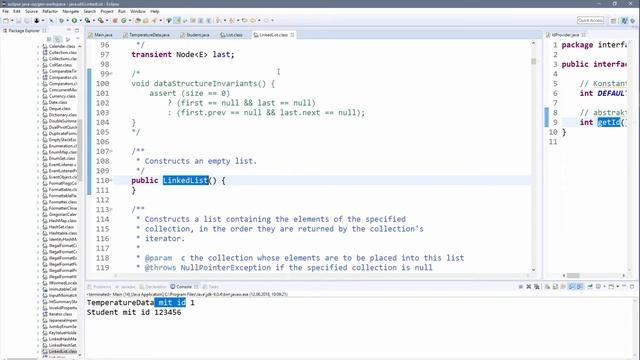Click the Debug bug icon in toolbar
This screenshot has width=640, height=360.
pyautogui.click(x=61, y=20)
